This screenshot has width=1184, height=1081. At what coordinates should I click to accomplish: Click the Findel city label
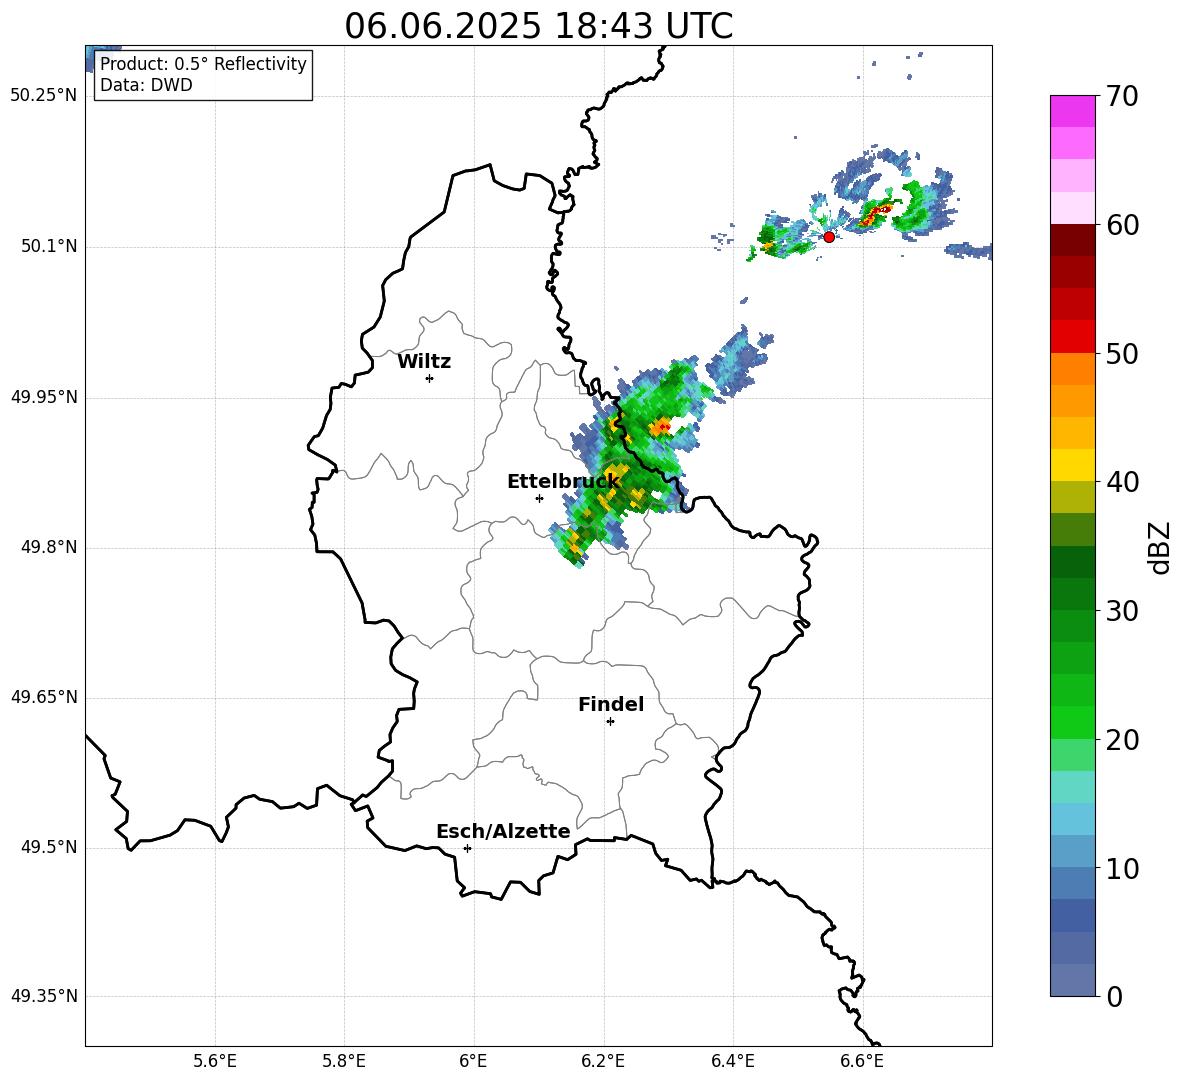point(611,704)
